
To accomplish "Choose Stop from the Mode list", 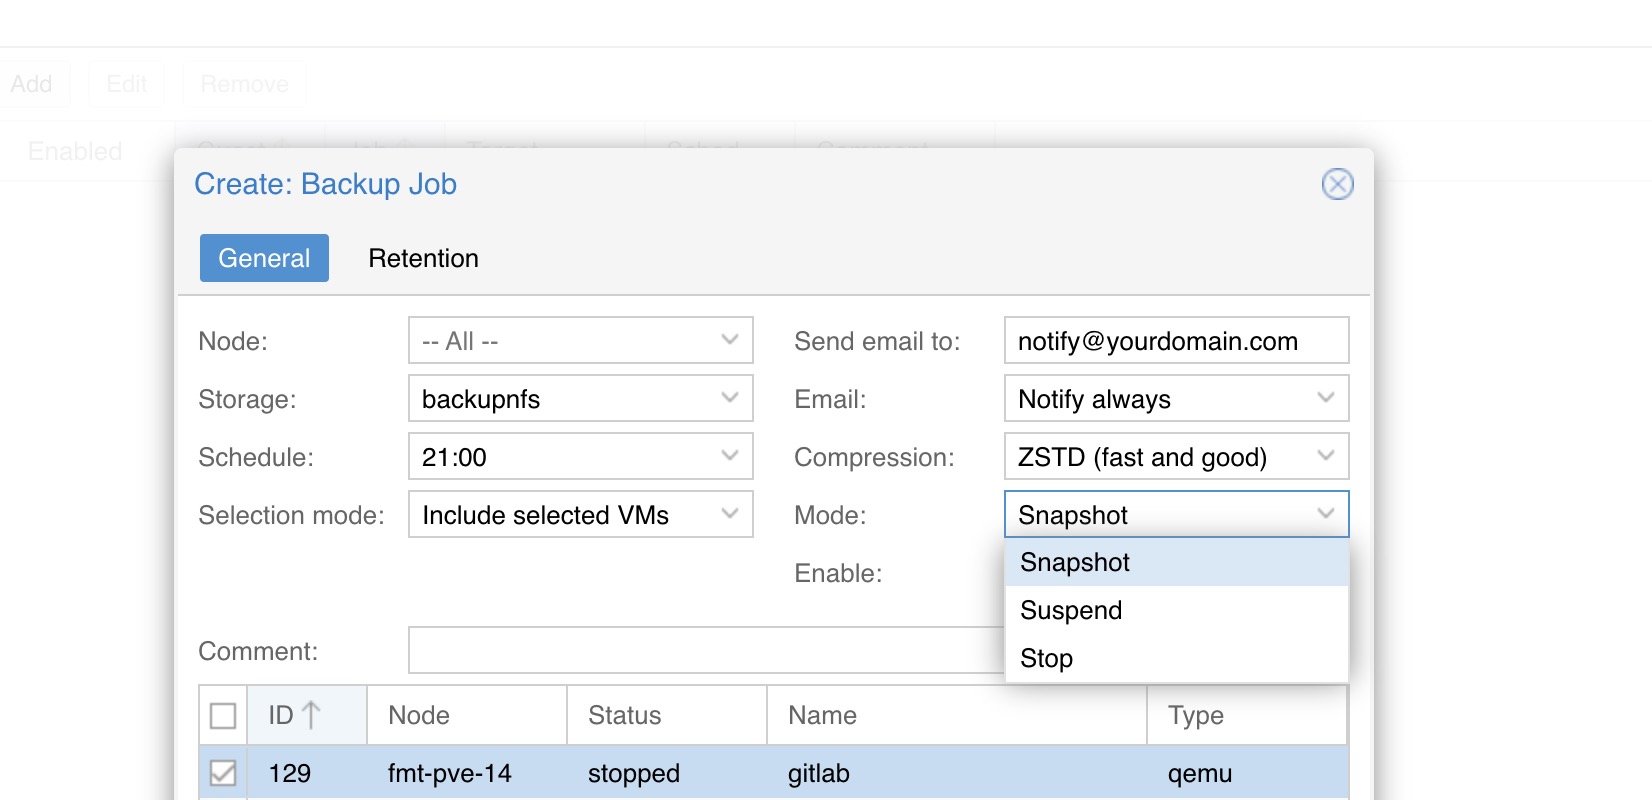I will coord(1046,658).
